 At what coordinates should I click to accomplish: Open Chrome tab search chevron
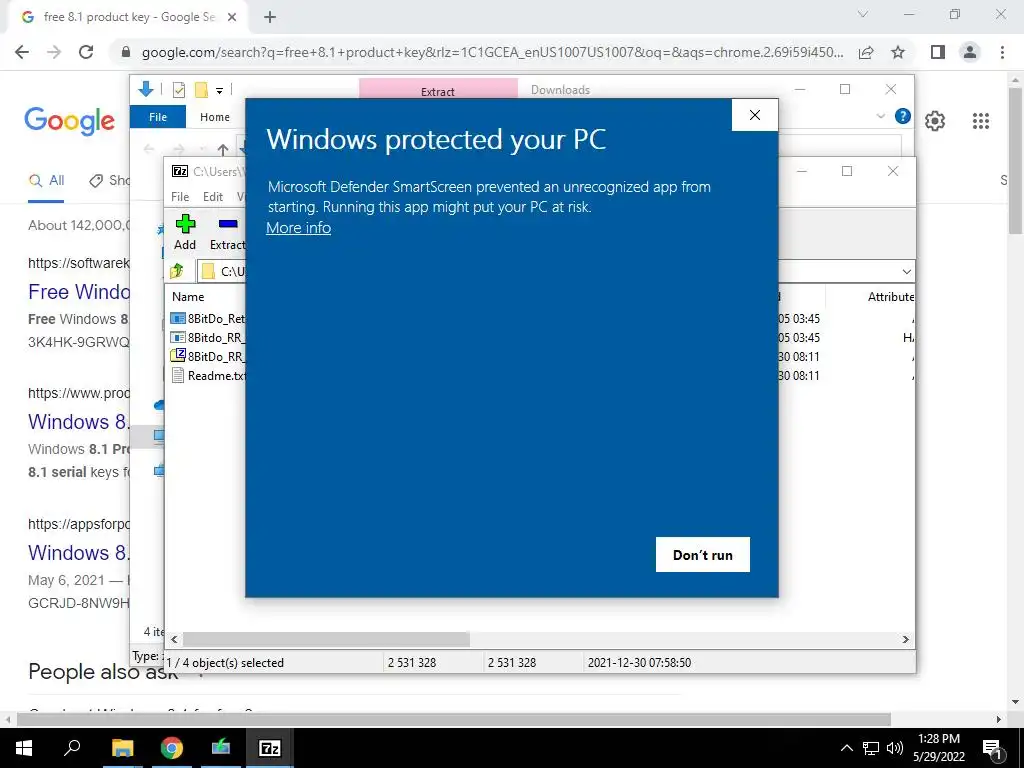(863, 14)
